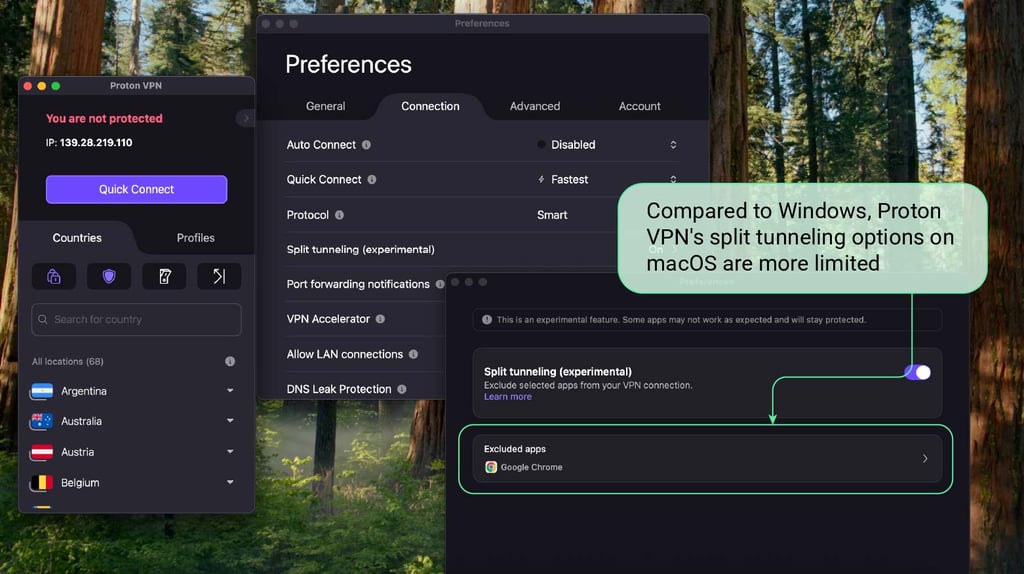1024x574 pixels.
Task: Click the Port Forwarding arrow icon
Action: (x=219, y=276)
